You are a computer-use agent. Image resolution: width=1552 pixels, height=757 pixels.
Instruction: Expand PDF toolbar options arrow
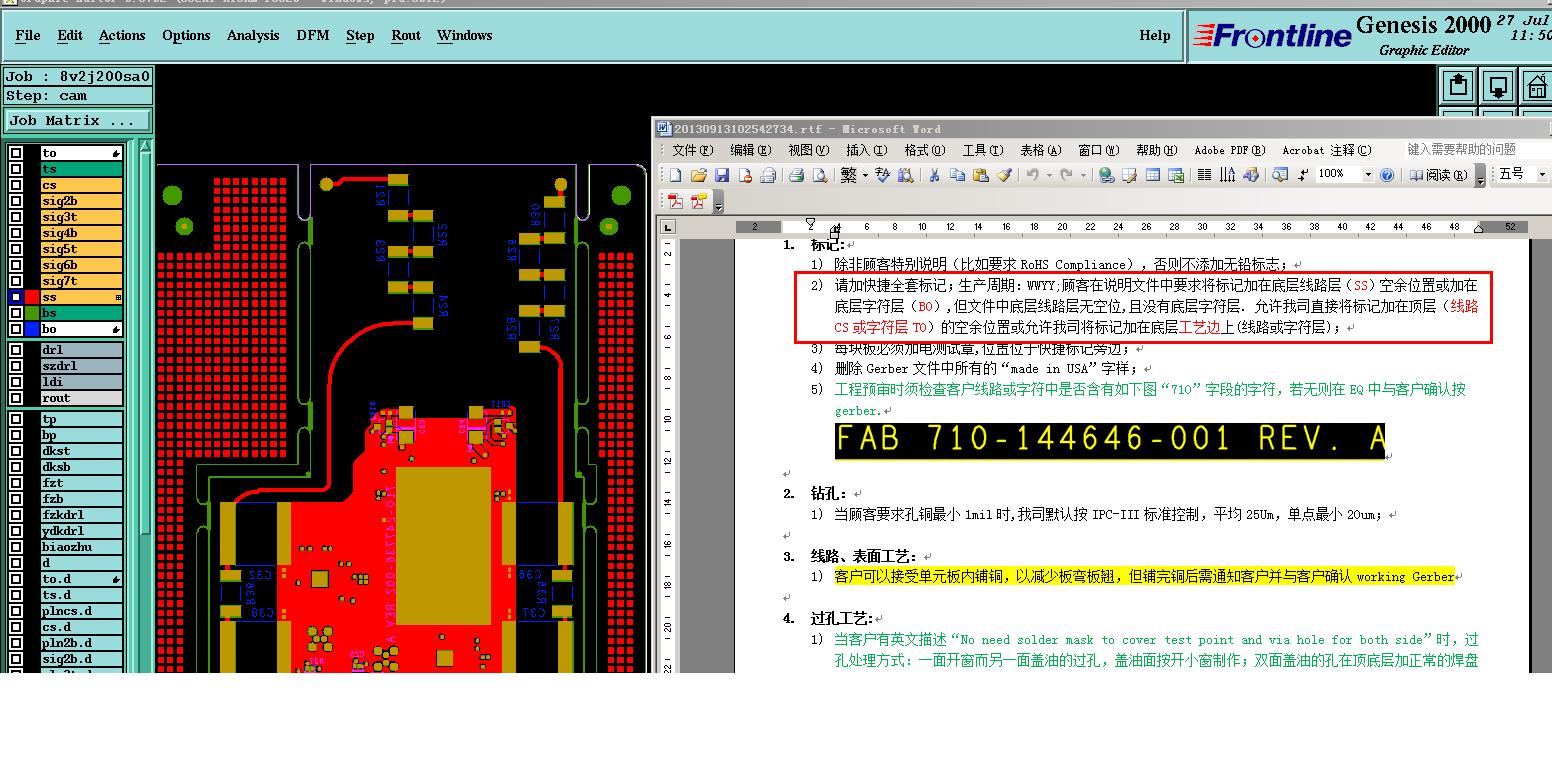pos(719,203)
